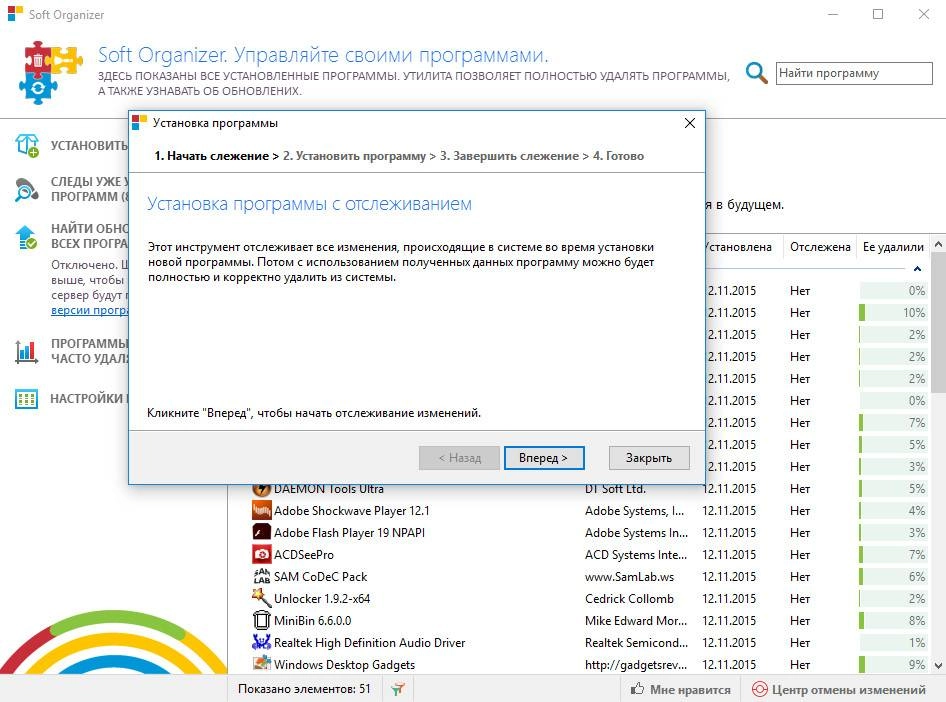The image size is (946, 702).
Task: Click step '3. Завершить слежение' in wizard
Action: (x=509, y=156)
